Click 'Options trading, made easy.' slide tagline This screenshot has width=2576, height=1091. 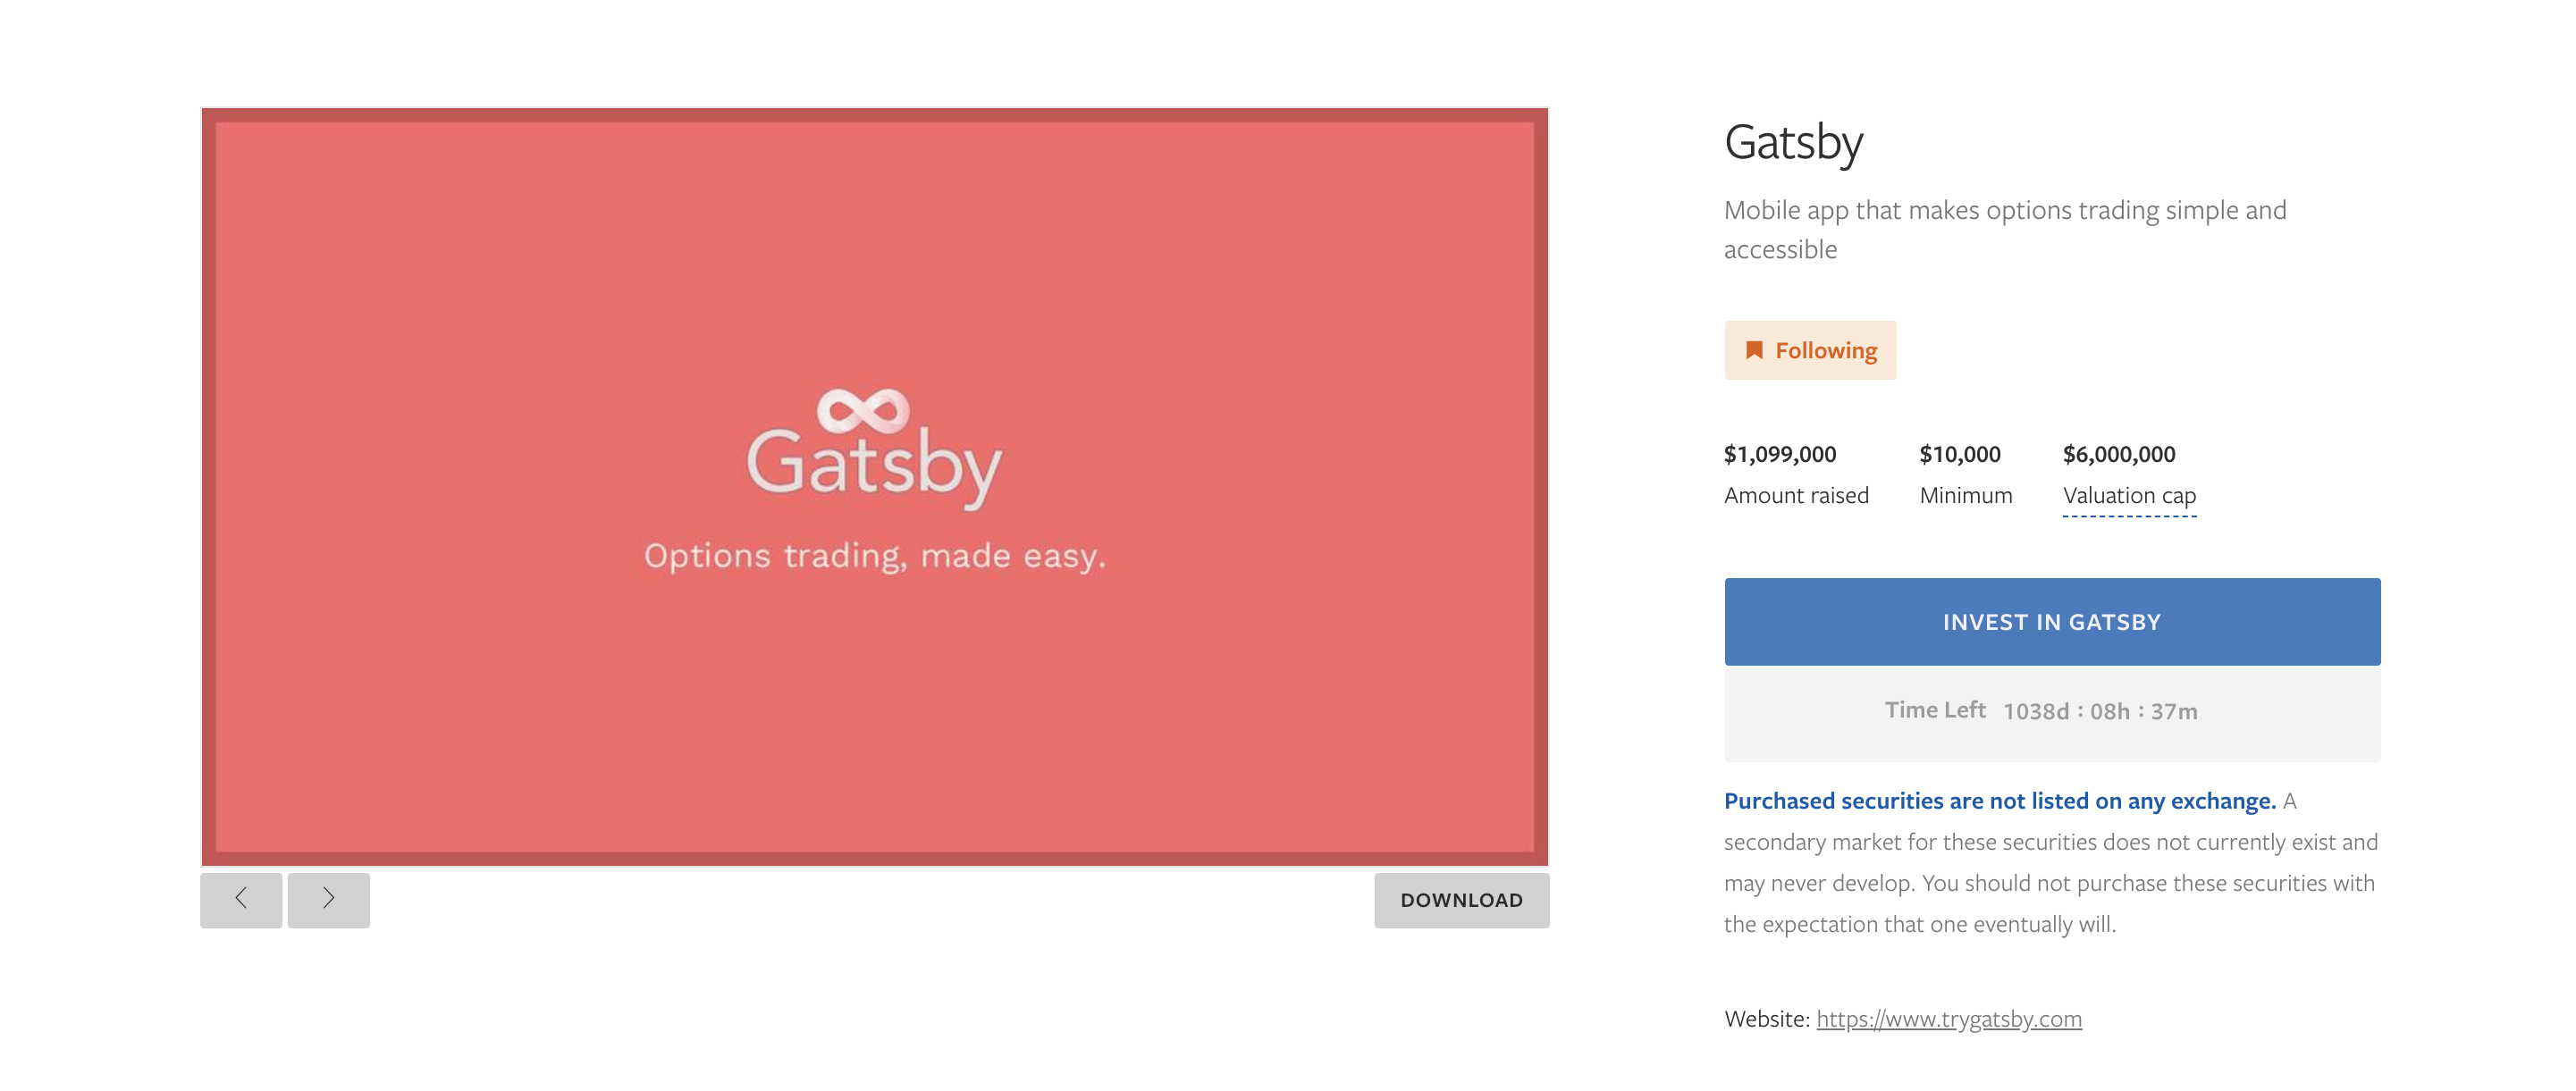point(874,556)
